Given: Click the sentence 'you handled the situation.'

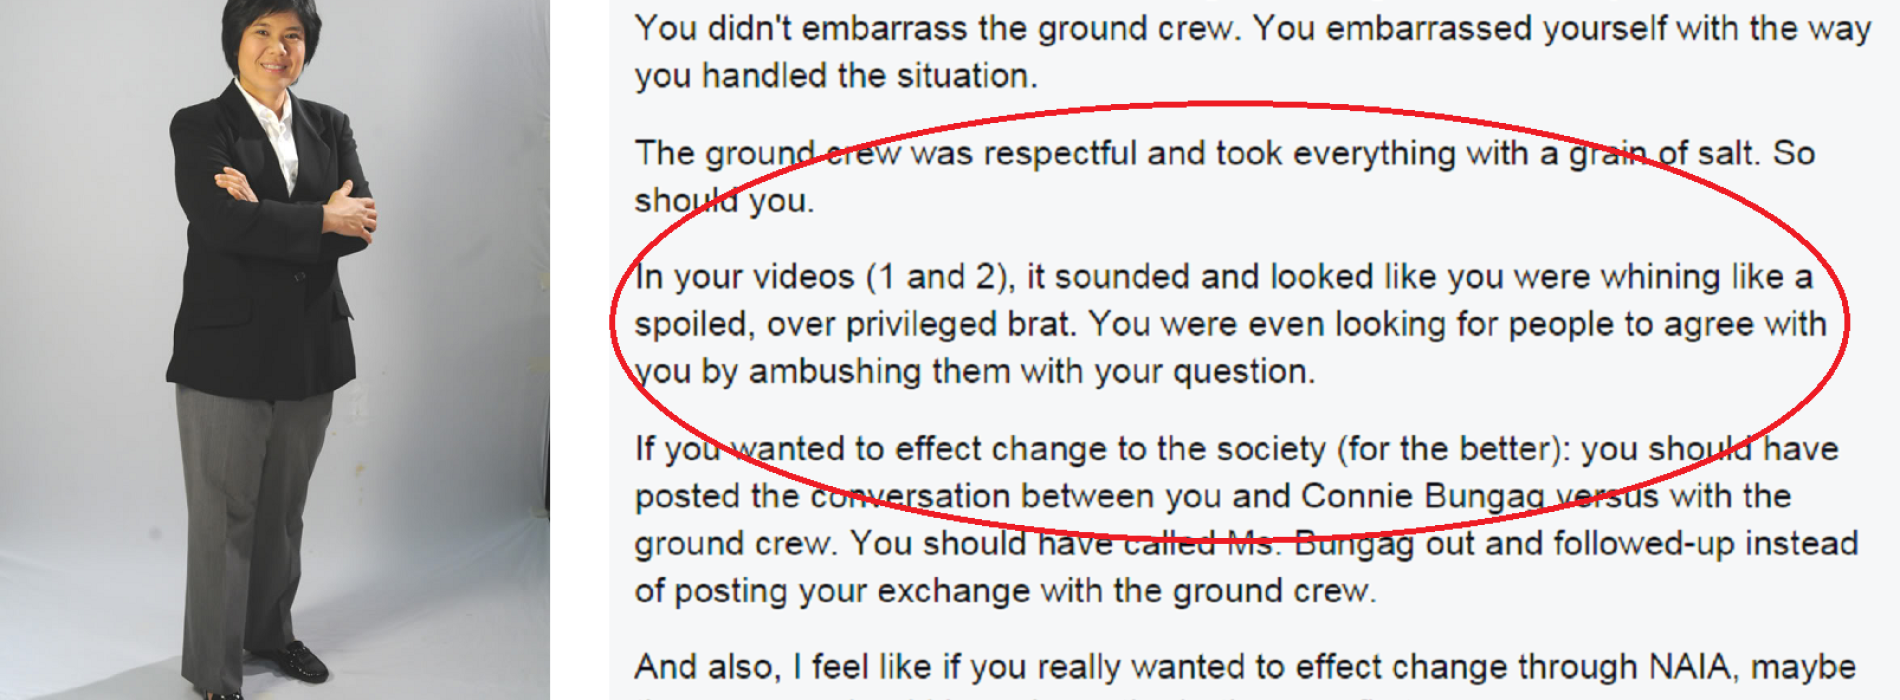Looking at the screenshot, I should (836, 76).
